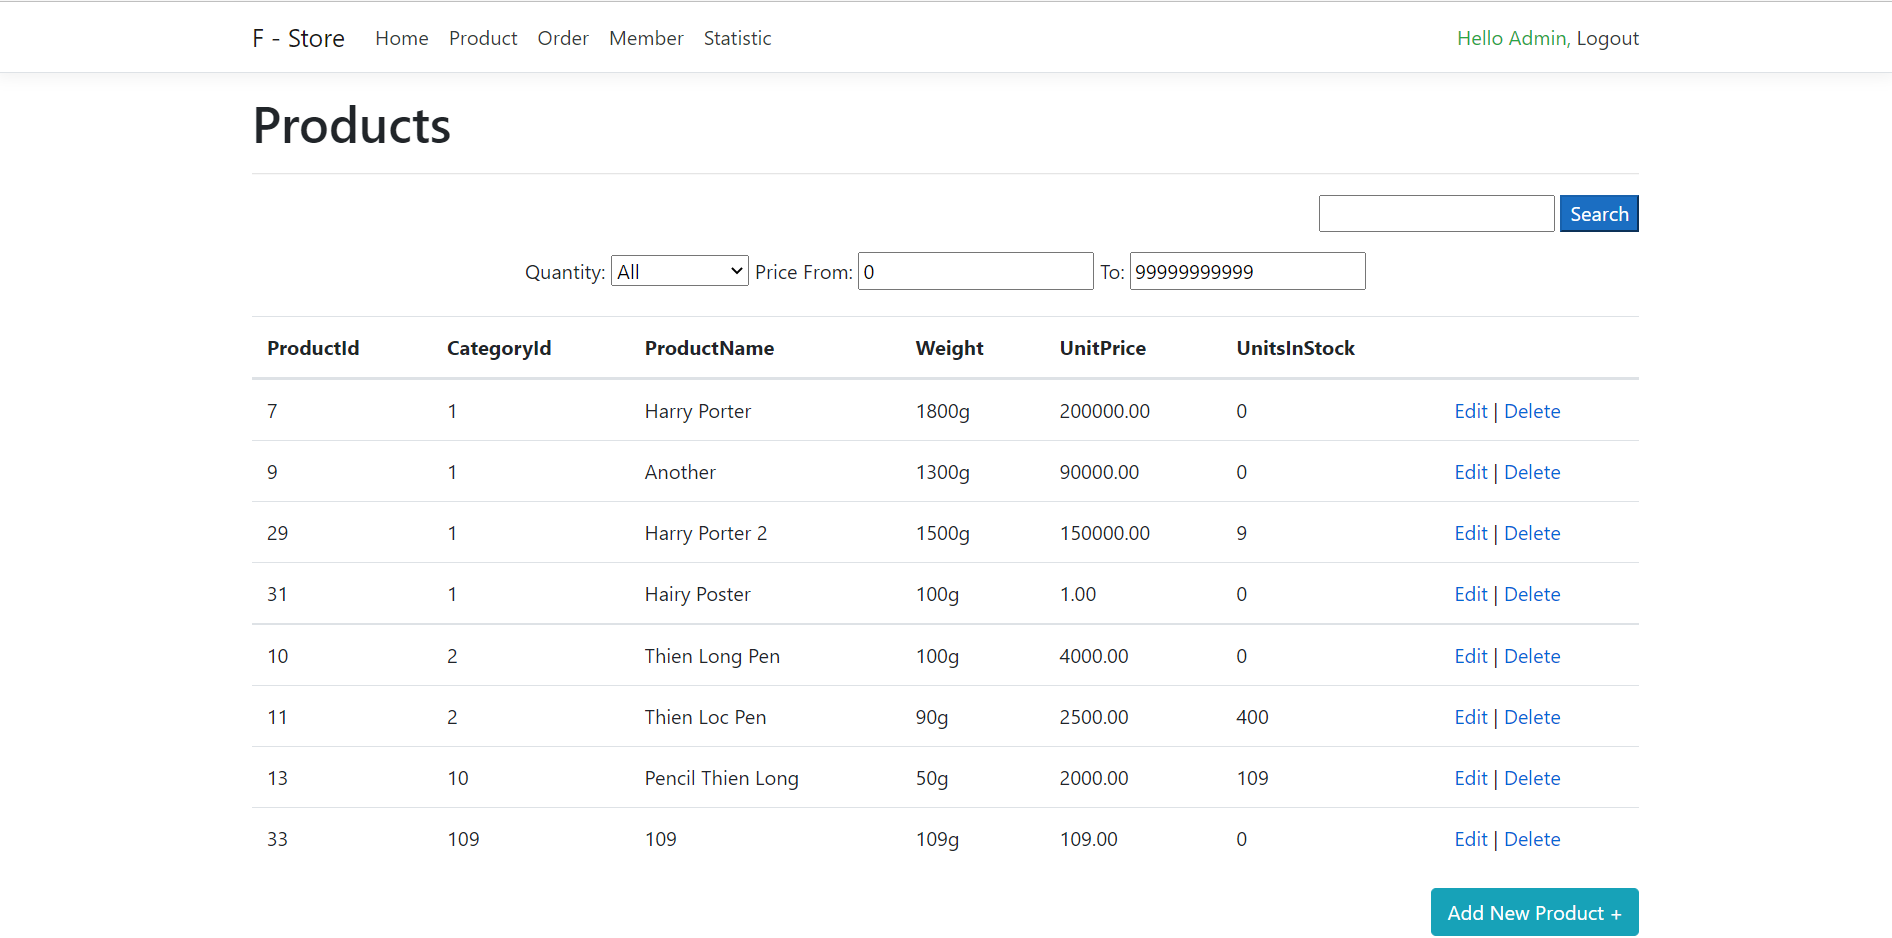Image resolution: width=1892 pixels, height=938 pixels.
Task: Delete product with ProductId 33
Action: click(x=1532, y=839)
